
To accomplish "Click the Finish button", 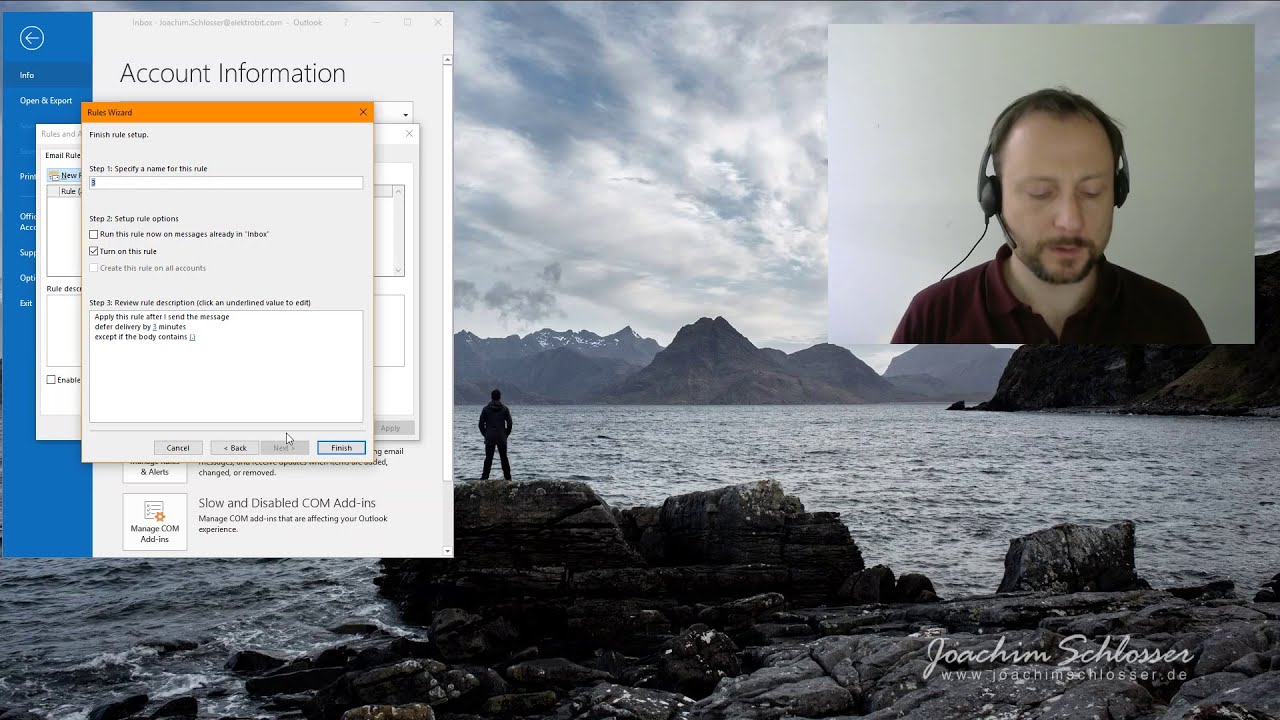I will tap(341, 448).
